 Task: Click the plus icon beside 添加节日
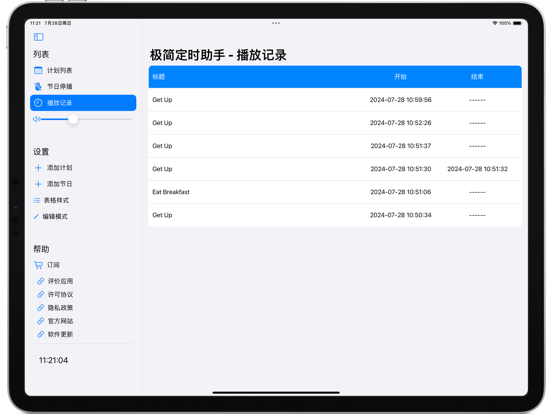(x=38, y=184)
